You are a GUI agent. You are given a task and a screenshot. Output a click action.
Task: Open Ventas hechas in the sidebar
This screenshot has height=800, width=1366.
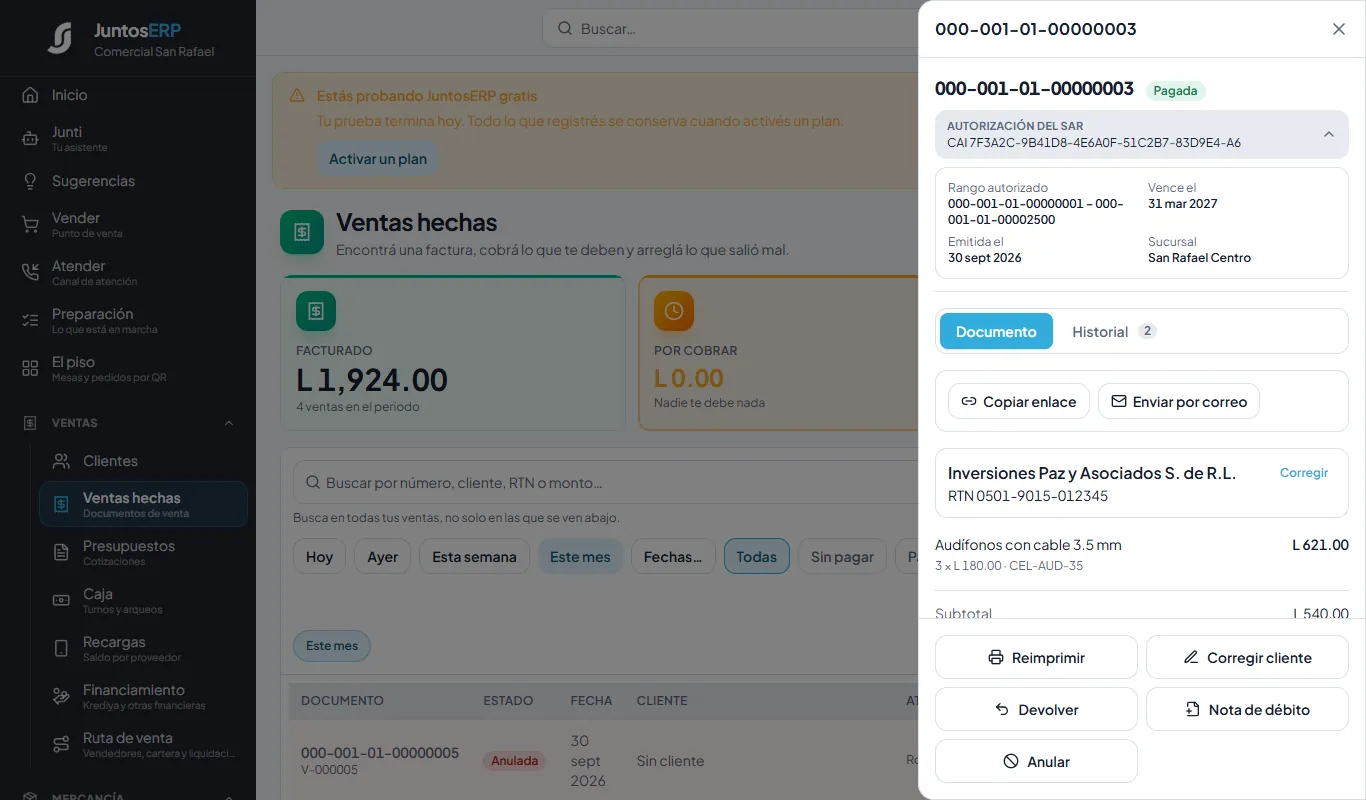[143, 505]
